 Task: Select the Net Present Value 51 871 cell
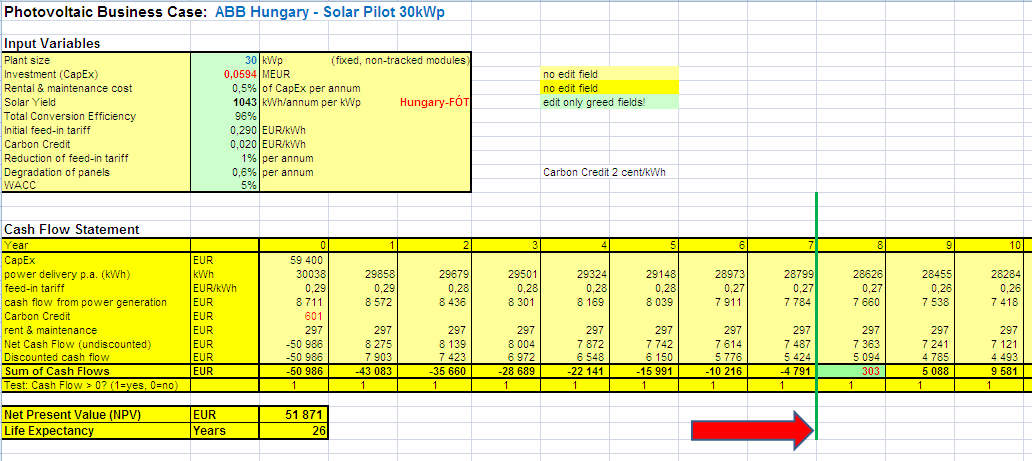coord(294,415)
